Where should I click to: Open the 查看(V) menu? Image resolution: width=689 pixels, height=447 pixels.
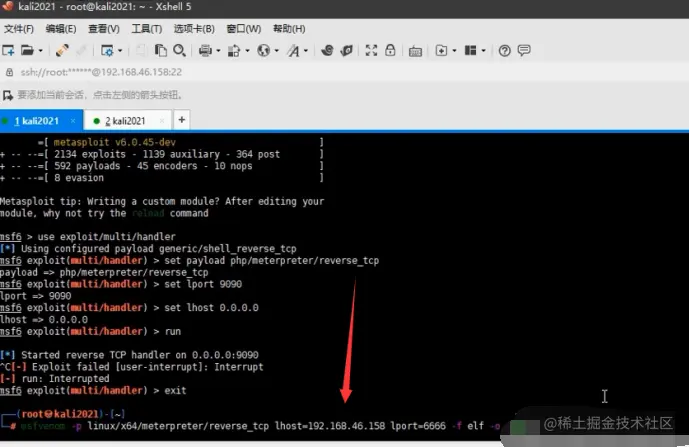click(104, 29)
